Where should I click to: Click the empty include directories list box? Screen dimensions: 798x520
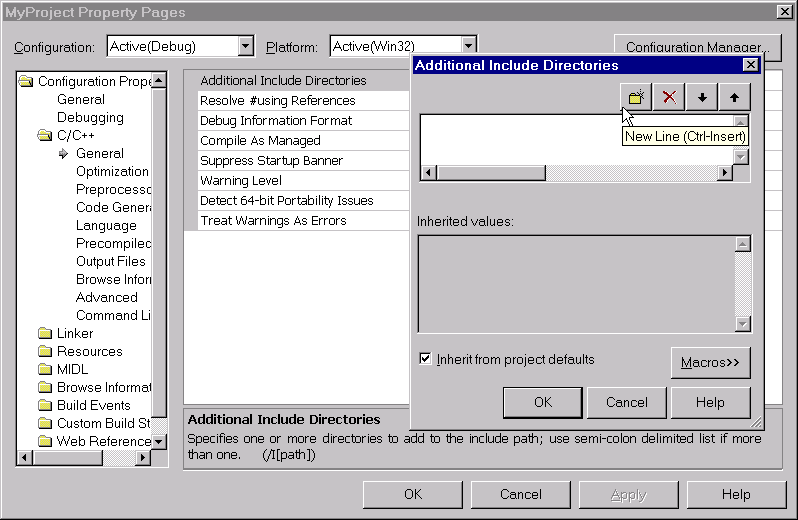575,138
